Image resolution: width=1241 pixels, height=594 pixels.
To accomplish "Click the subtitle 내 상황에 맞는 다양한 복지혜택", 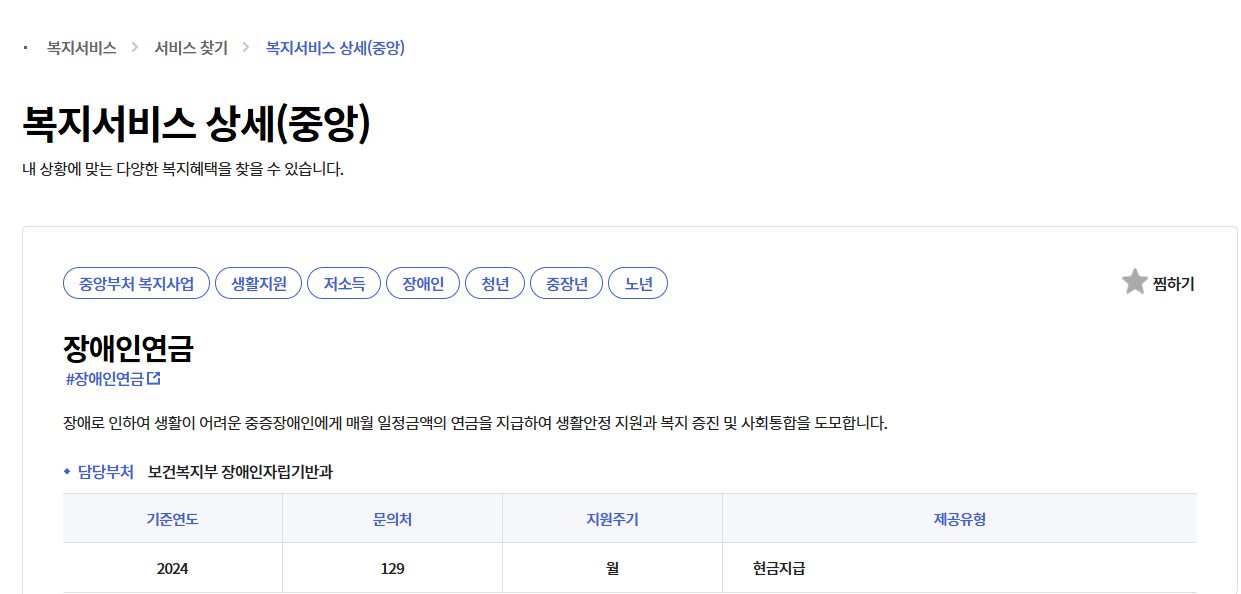I will (183, 169).
